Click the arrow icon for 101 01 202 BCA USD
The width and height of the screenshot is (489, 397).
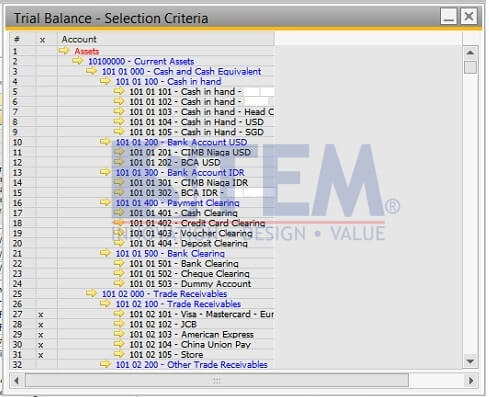point(119,162)
